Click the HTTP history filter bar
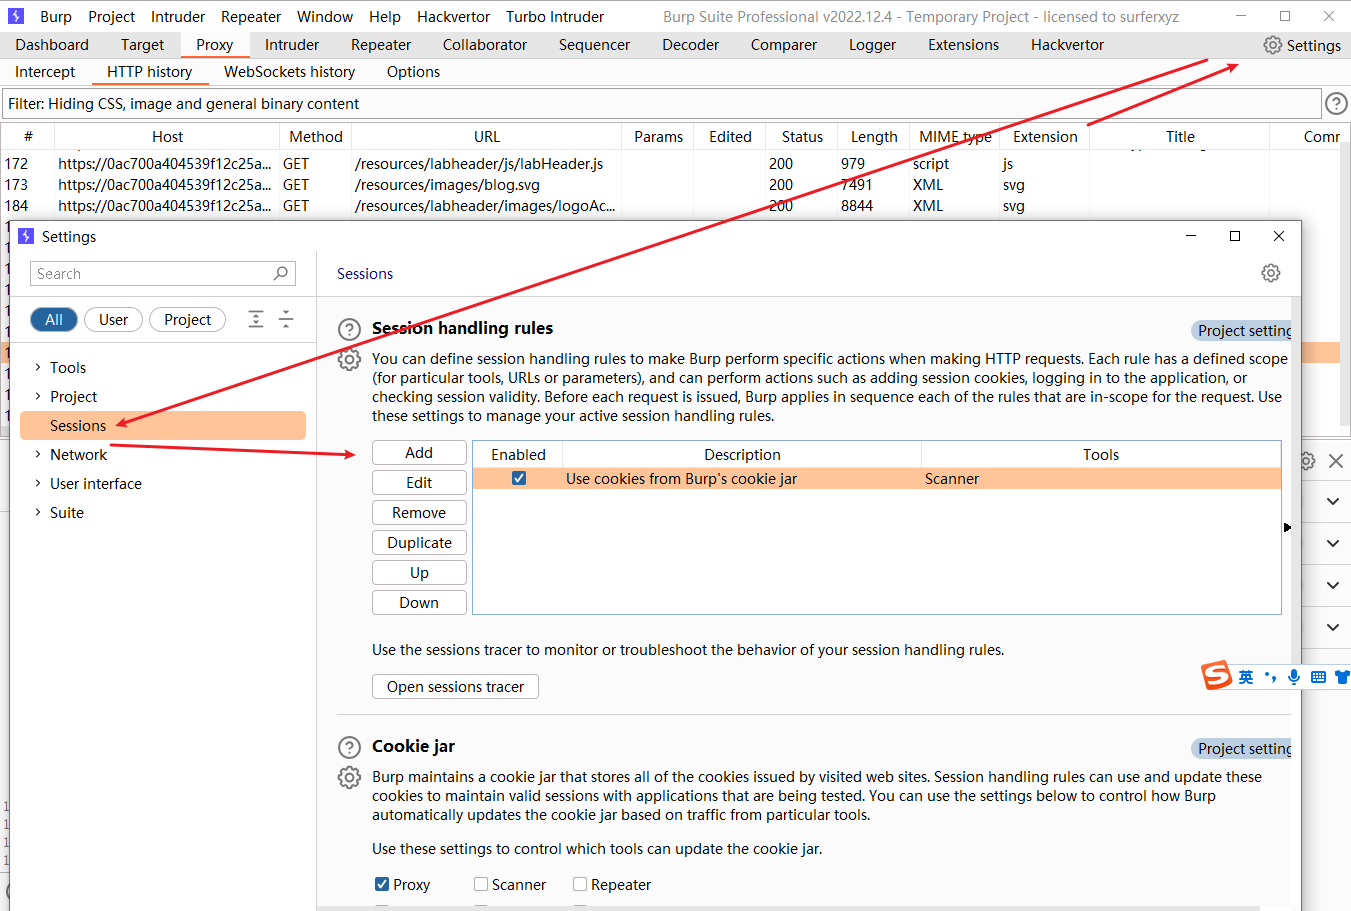 tap(662, 103)
